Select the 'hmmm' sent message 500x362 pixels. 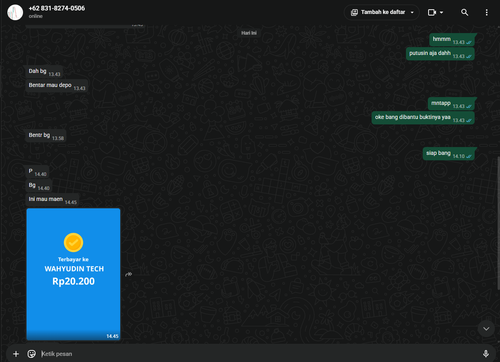click(x=452, y=40)
